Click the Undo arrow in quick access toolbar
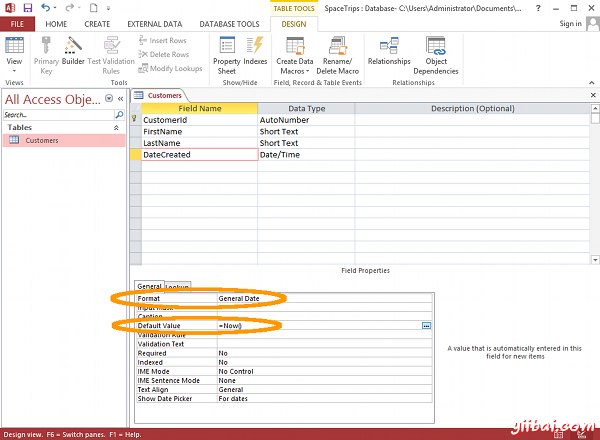The image size is (600, 440). tap(46, 8)
